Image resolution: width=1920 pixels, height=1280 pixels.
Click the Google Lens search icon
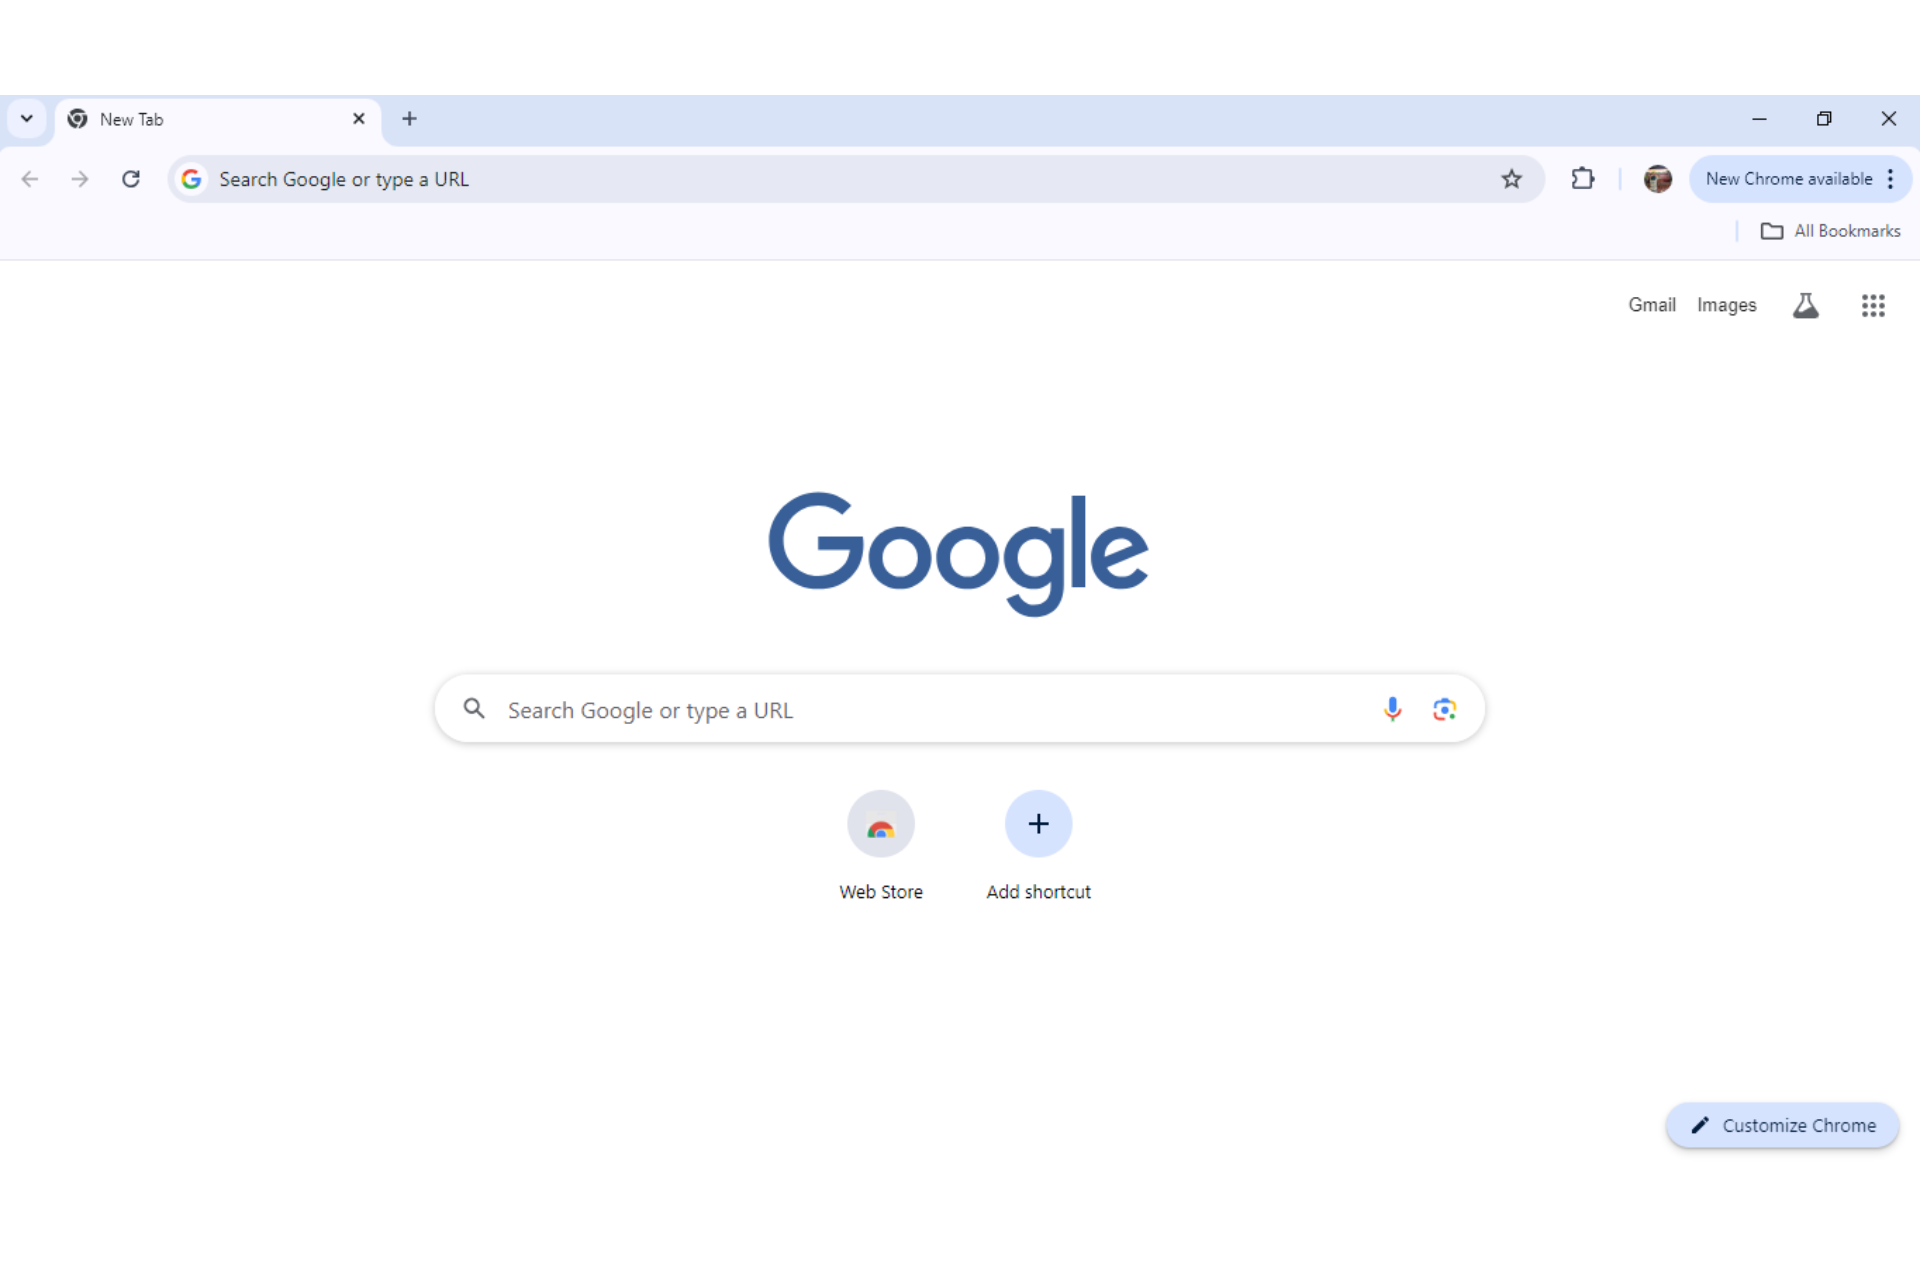[1444, 709]
